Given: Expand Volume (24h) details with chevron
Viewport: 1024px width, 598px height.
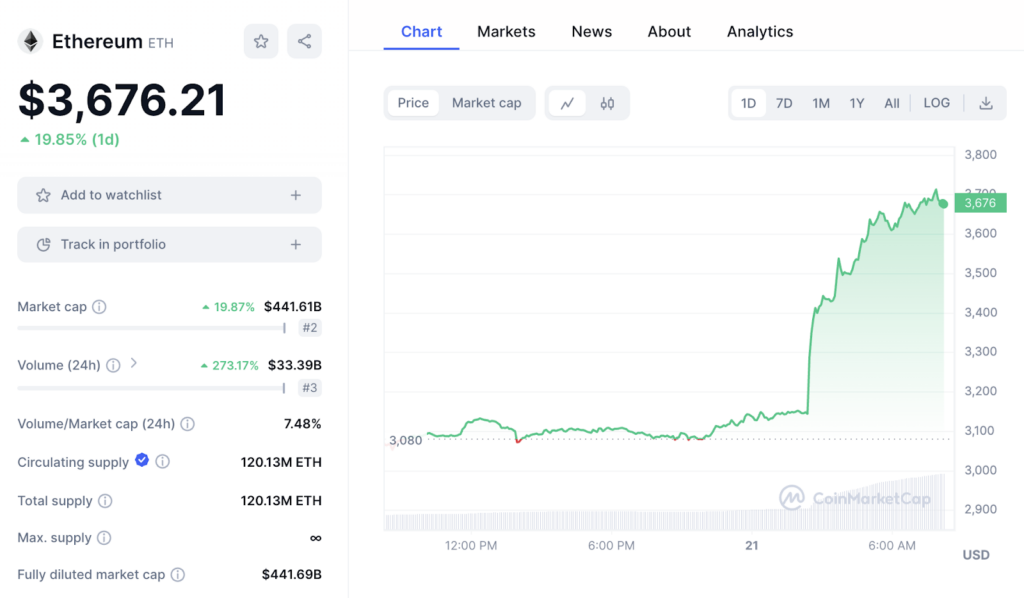Looking at the screenshot, I should click(x=134, y=364).
